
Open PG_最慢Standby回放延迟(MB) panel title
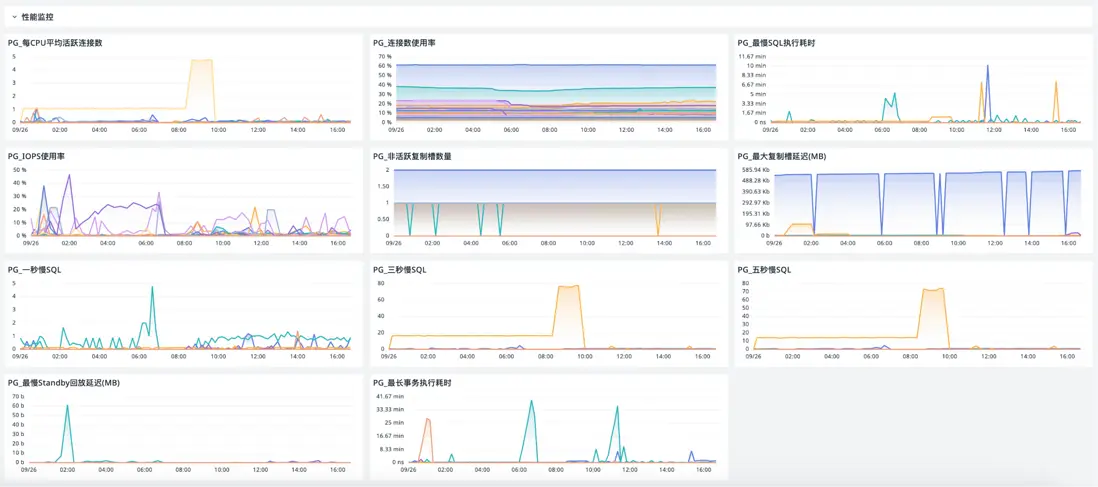click(66, 383)
